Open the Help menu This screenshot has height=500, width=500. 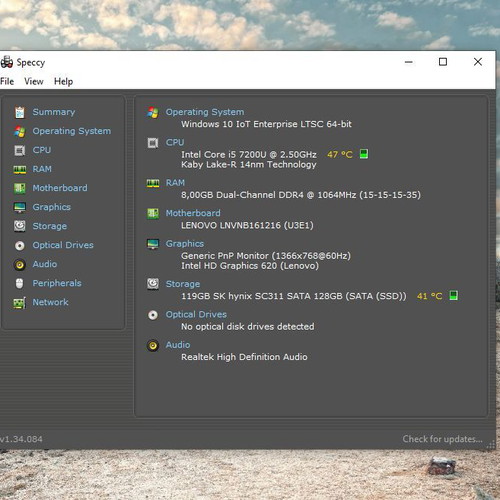63,82
